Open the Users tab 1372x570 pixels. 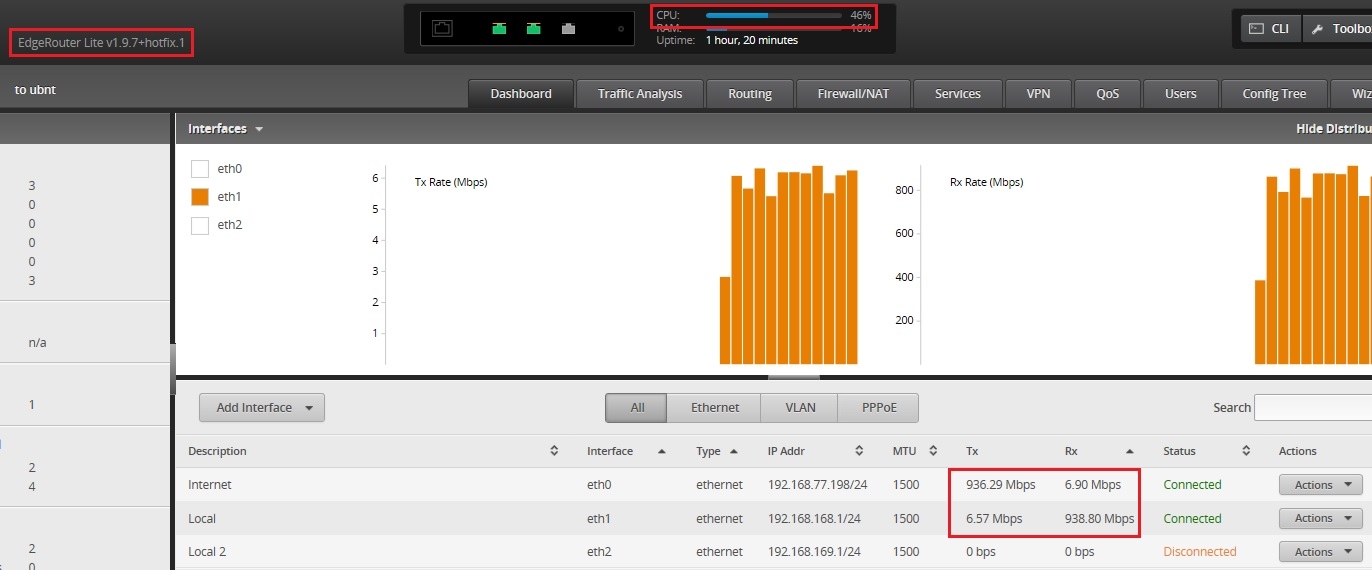tap(1181, 93)
